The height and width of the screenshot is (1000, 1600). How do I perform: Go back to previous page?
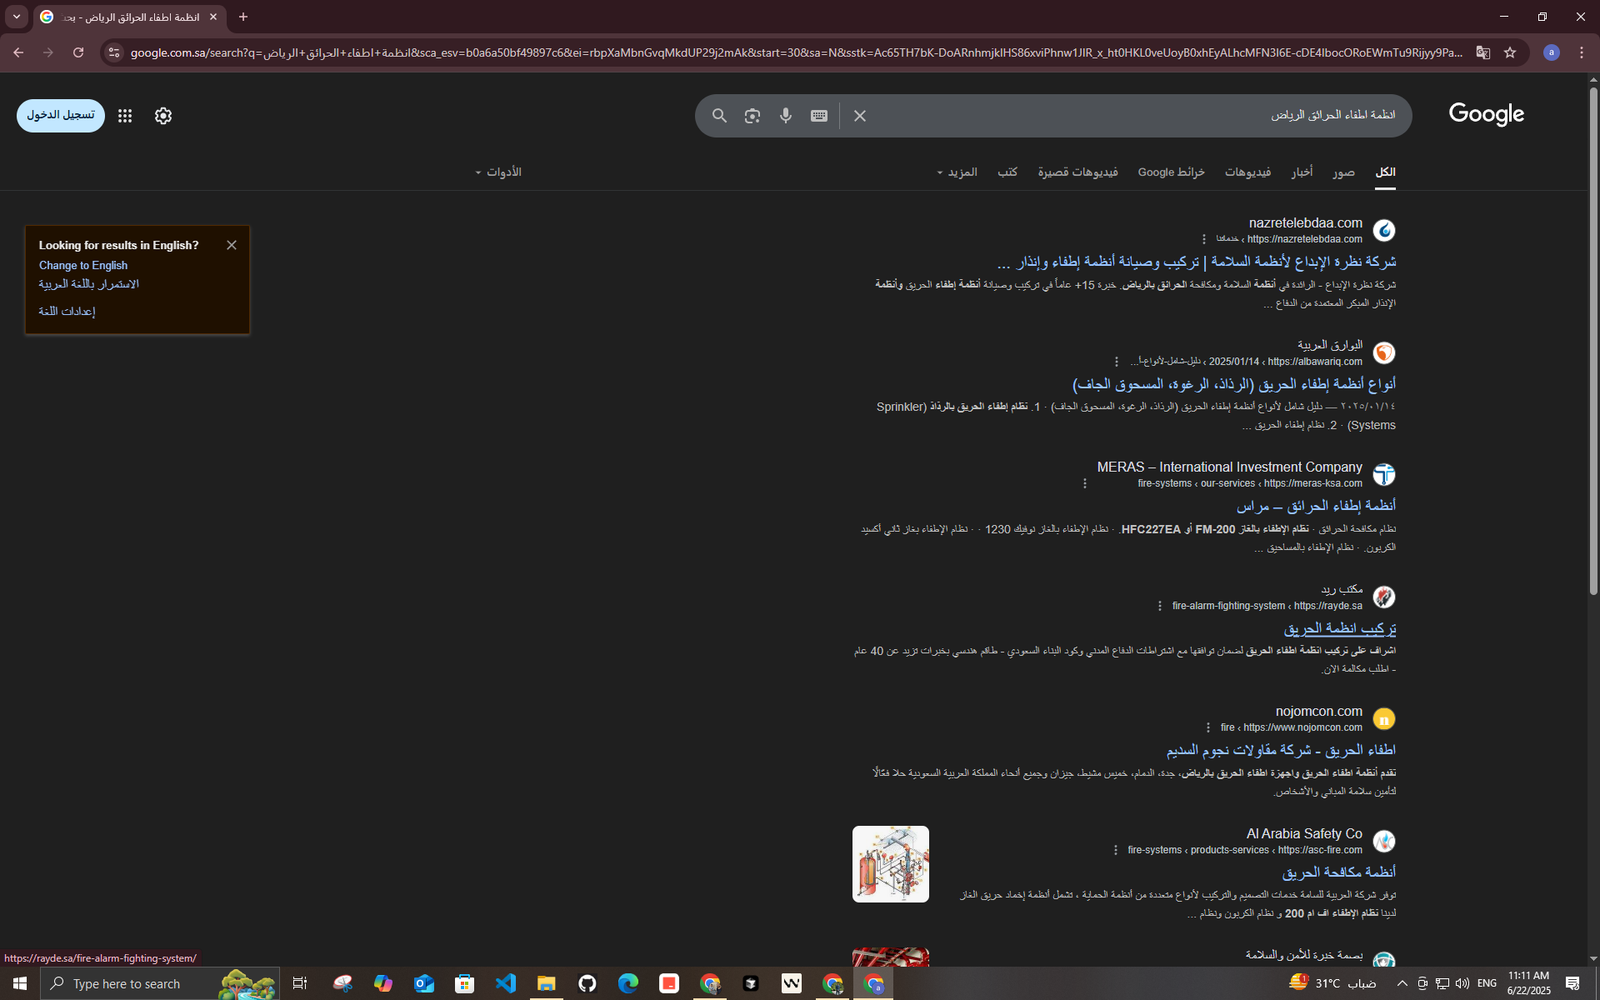click(x=18, y=52)
